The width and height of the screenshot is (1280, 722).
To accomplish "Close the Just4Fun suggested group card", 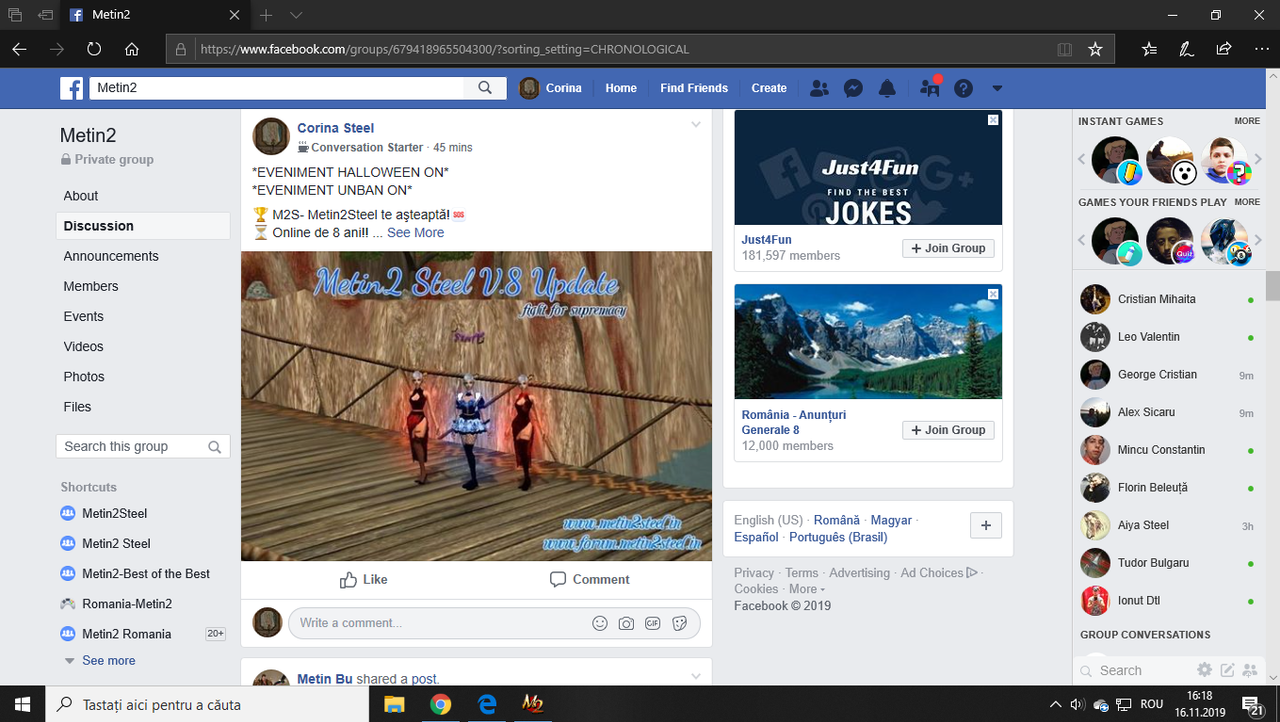I will tap(993, 119).
